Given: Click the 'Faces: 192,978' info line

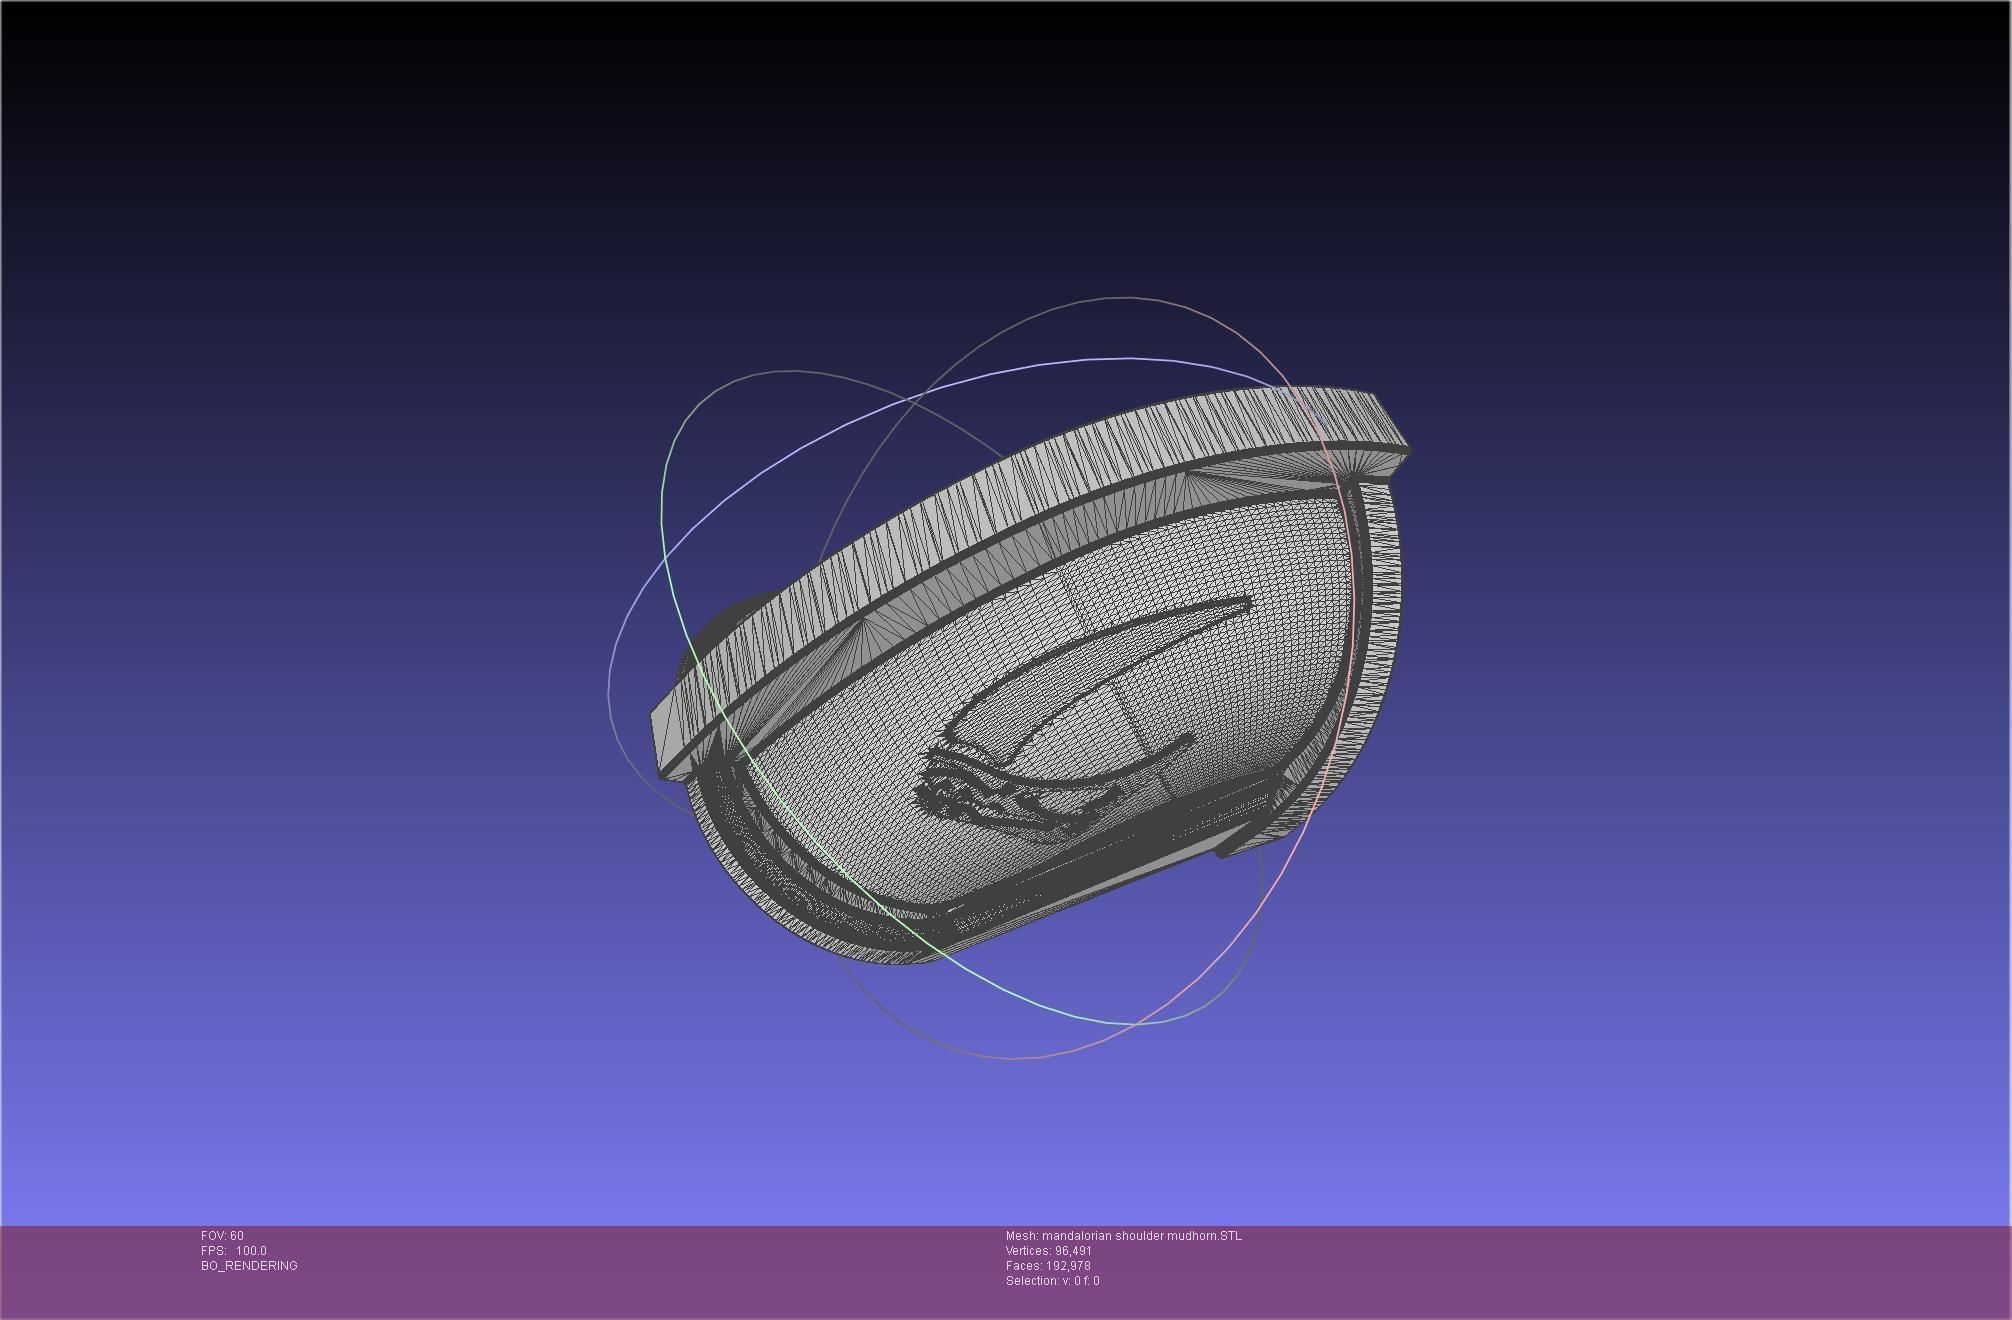Looking at the screenshot, I should (x=1048, y=1266).
